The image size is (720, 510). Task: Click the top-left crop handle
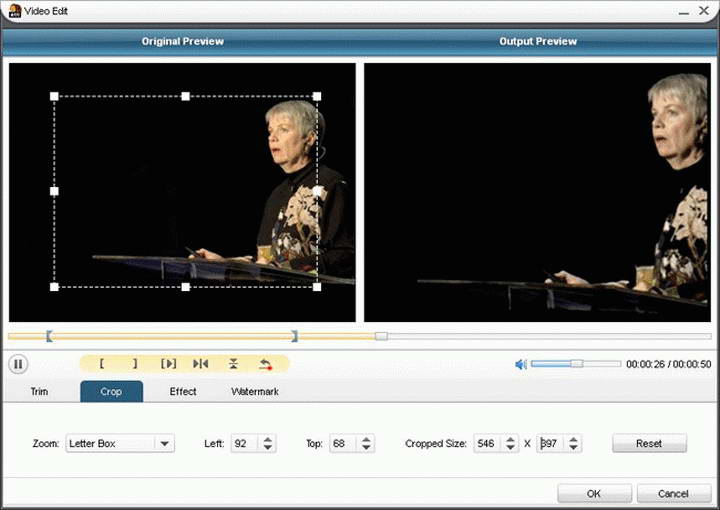point(54,96)
